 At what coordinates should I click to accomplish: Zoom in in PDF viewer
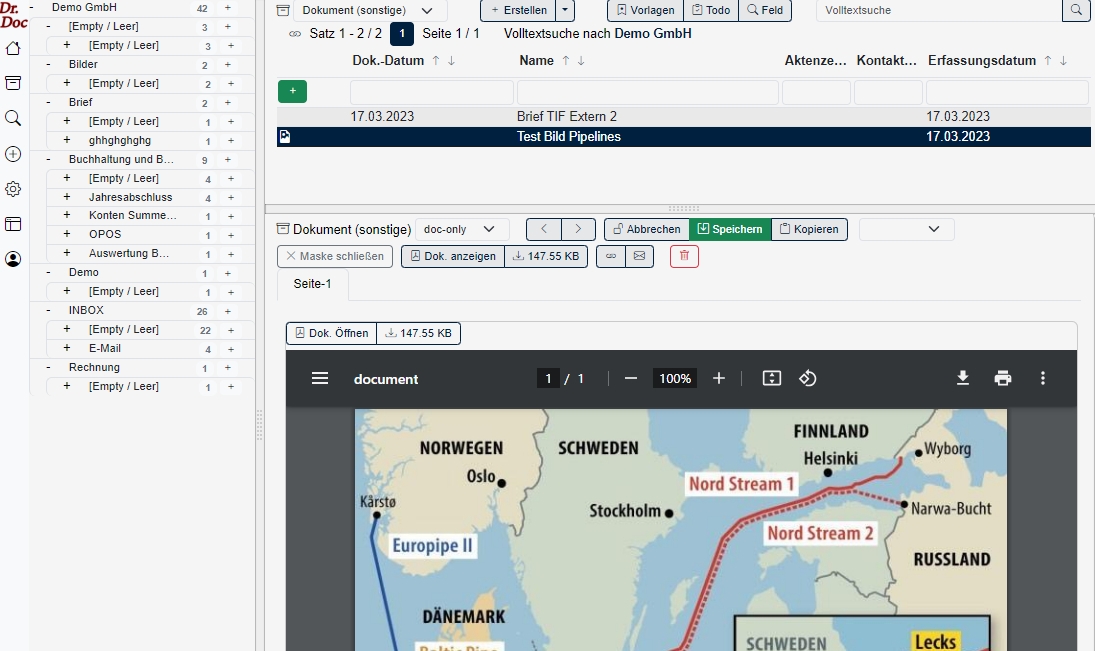719,379
